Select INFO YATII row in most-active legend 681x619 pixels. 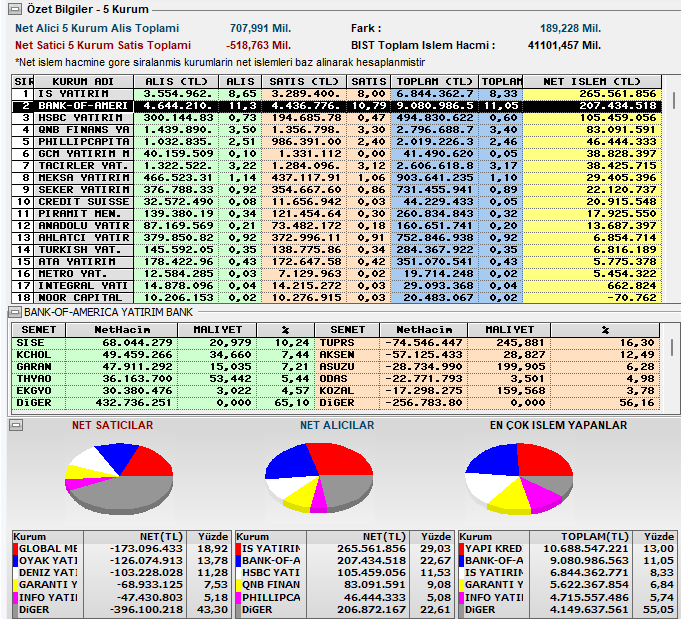click(567, 598)
